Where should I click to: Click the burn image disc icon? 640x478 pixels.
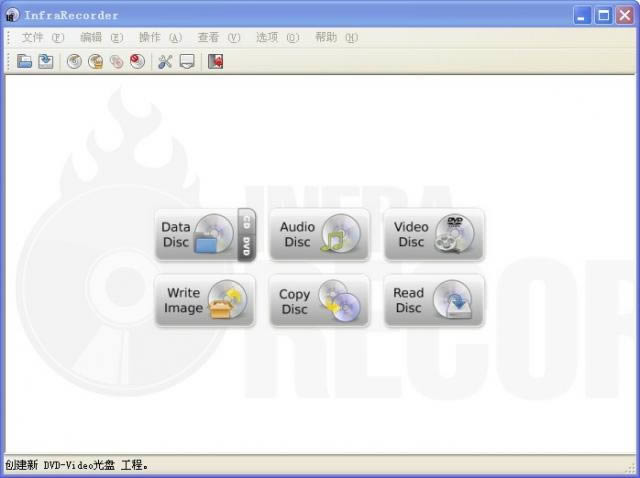coord(96,62)
